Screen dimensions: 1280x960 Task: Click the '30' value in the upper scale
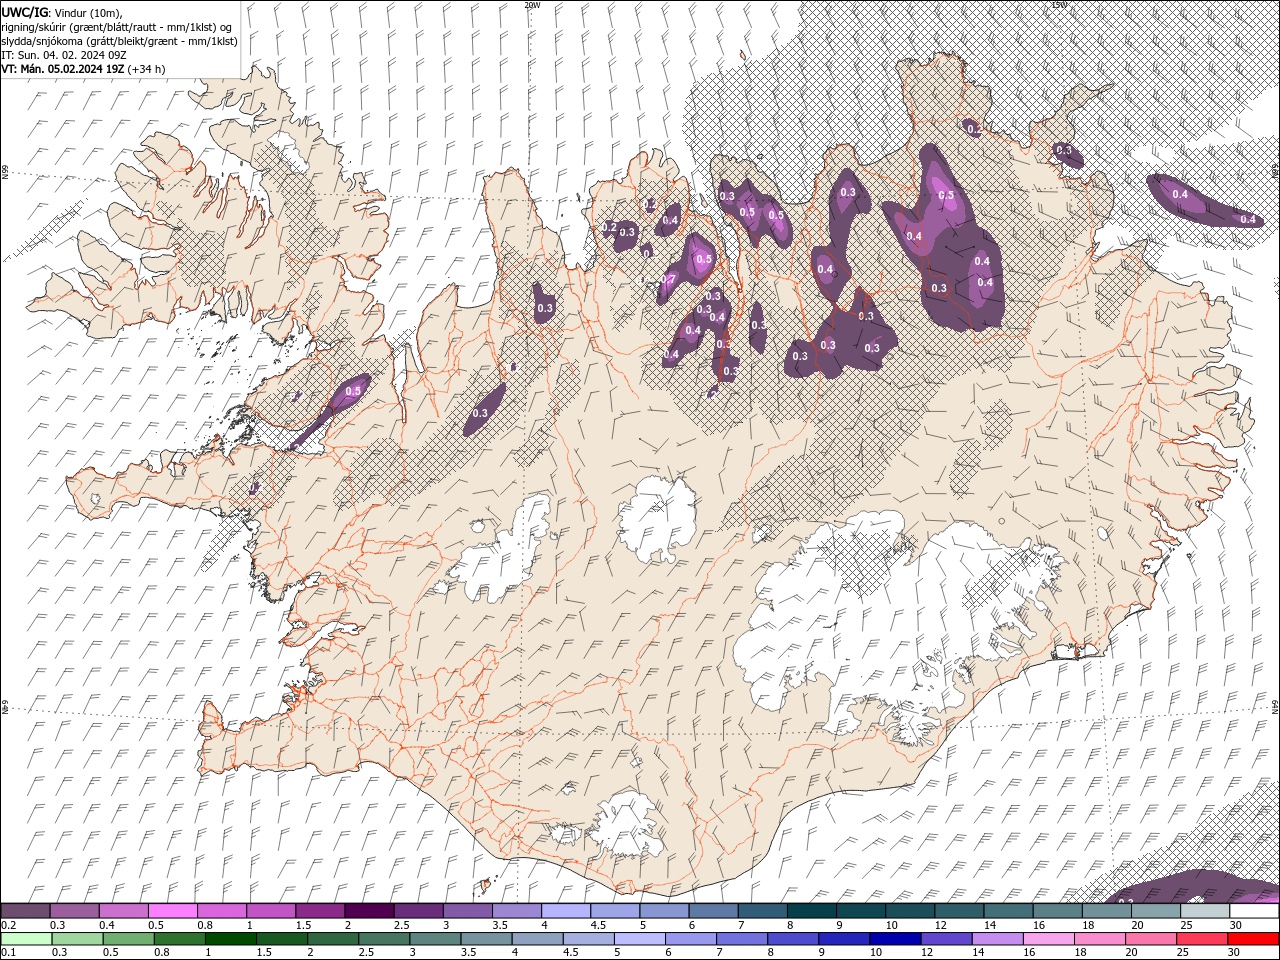[x=1236, y=925]
